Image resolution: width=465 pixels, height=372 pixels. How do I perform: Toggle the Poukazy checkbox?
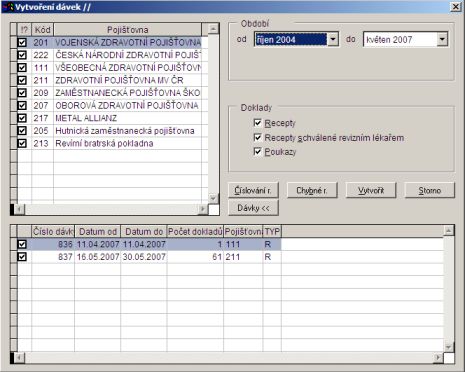(257, 152)
